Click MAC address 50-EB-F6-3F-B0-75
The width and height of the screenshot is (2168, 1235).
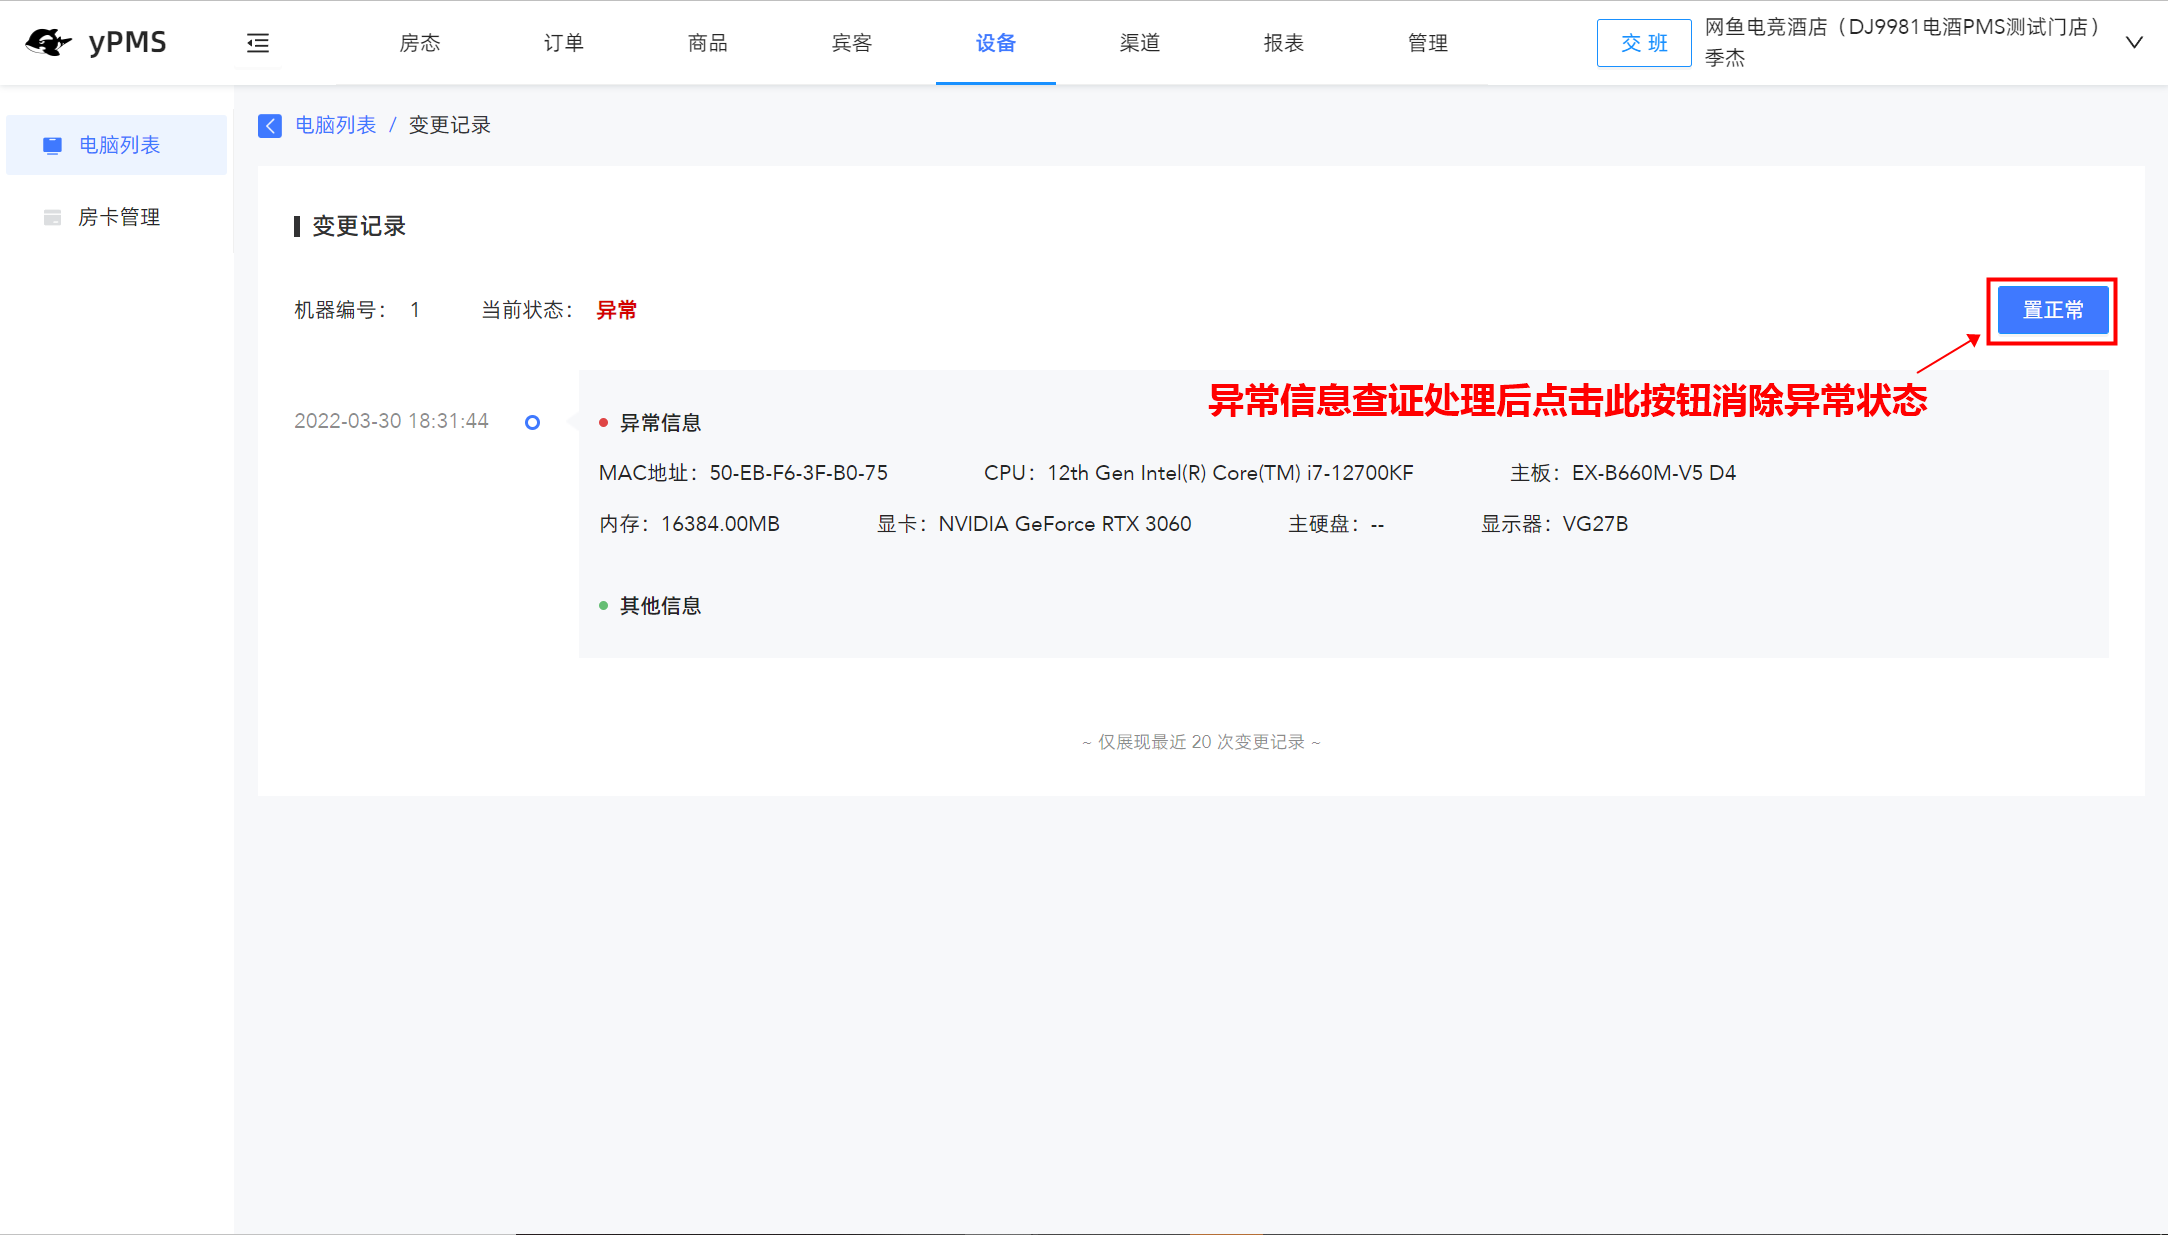click(x=799, y=473)
